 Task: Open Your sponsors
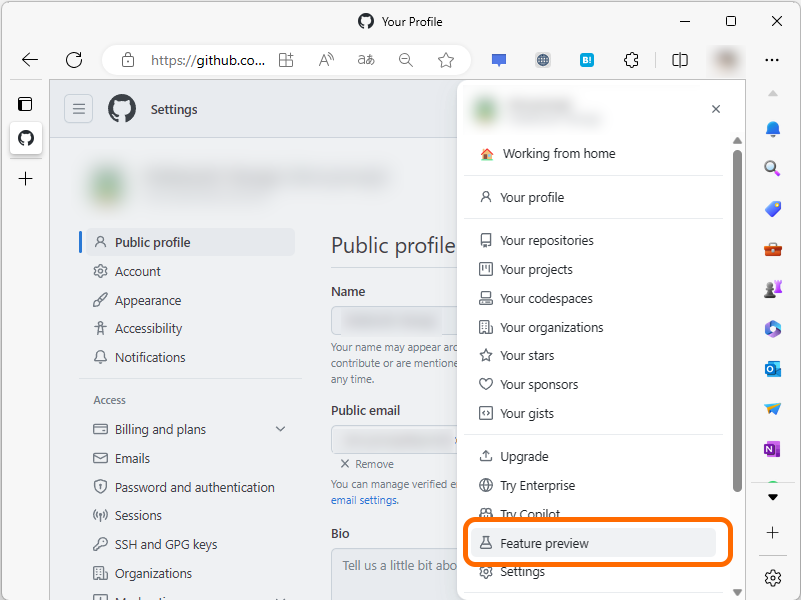pyautogui.click(x=594, y=384)
